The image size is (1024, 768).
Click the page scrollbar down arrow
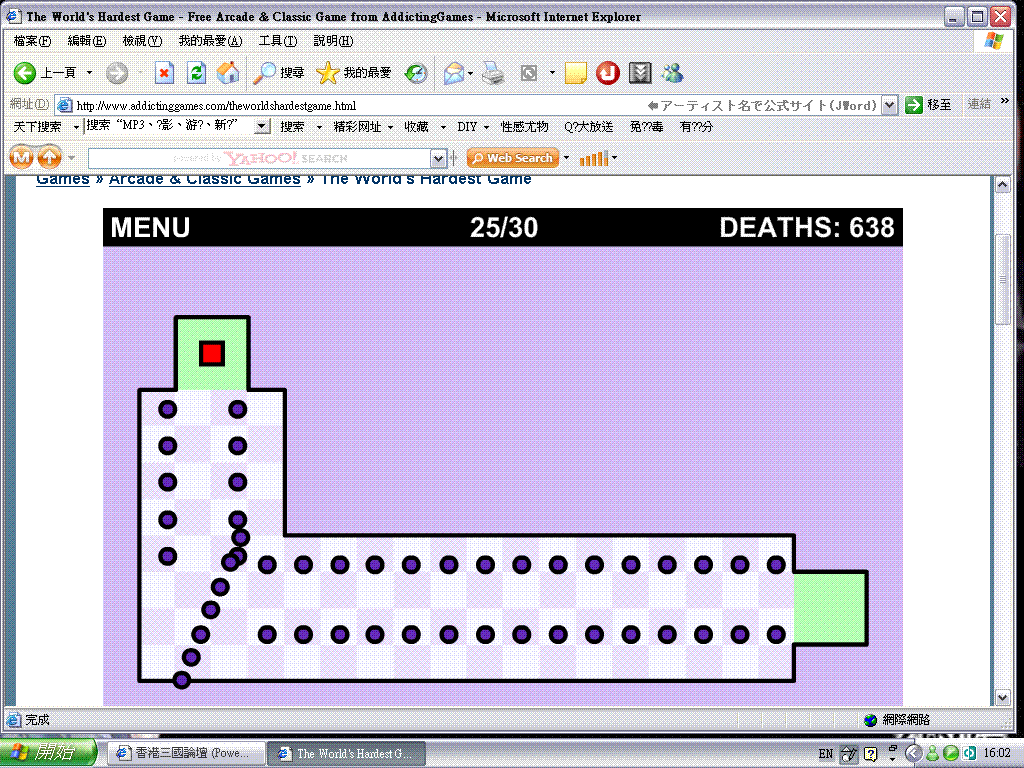click(1003, 697)
